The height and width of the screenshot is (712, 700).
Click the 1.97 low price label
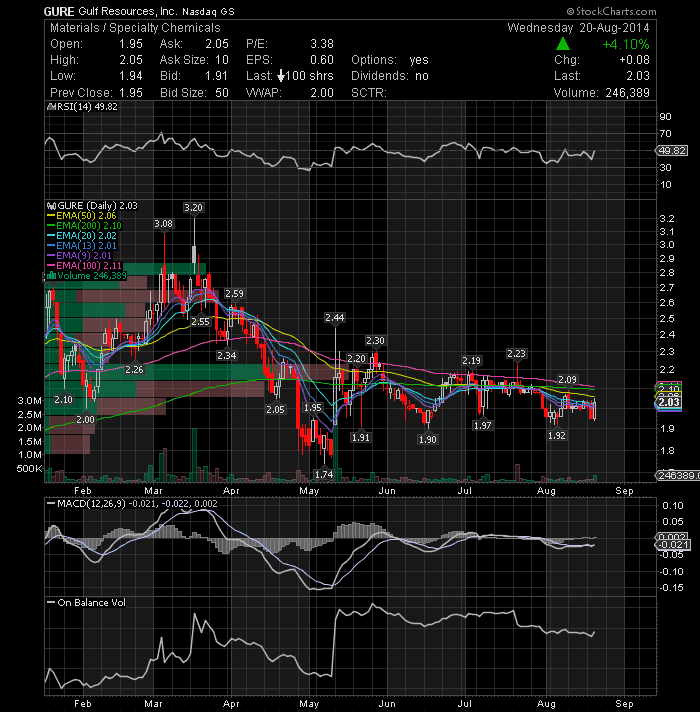pos(483,425)
